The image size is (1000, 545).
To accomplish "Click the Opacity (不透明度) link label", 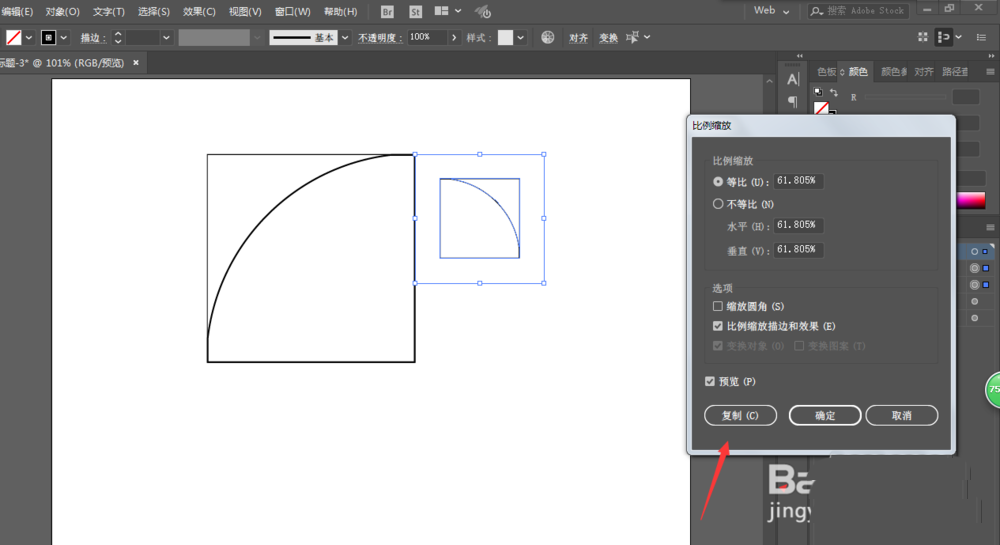I will [x=380, y=38].
